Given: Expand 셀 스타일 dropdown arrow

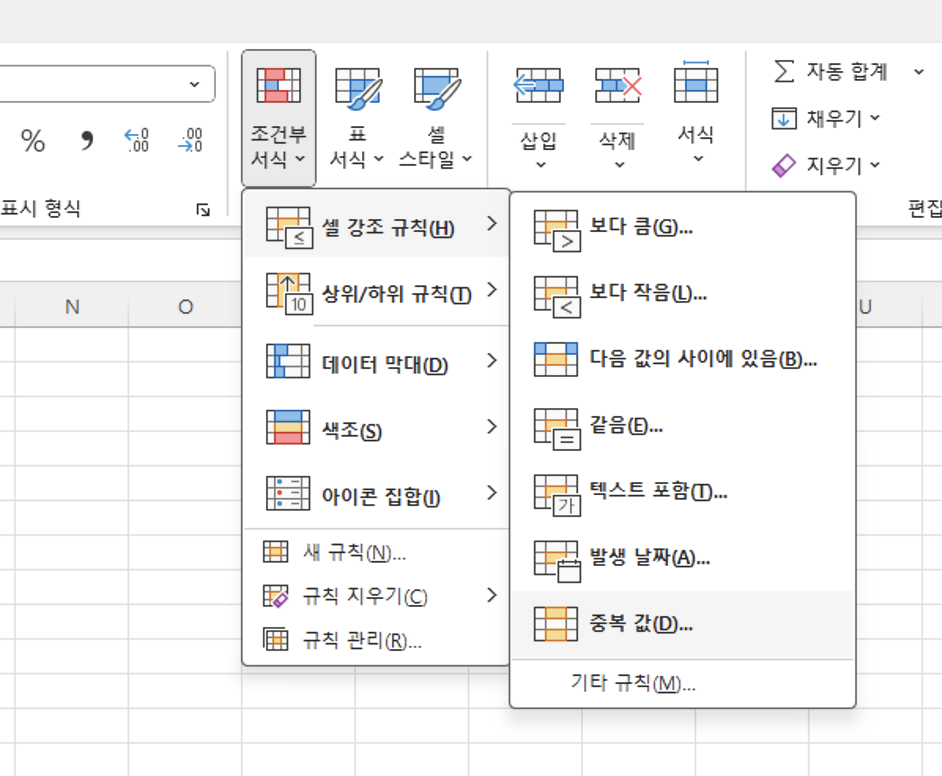Looking at the screenshot, I should tap(467, 159).
